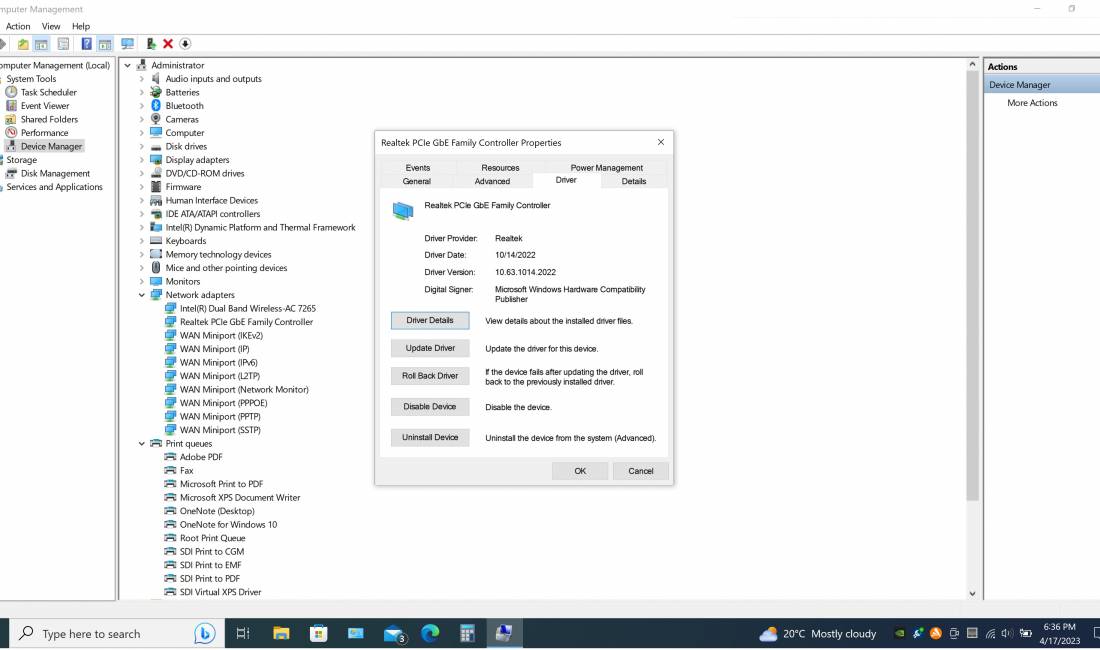Select Intel(R) Dual Band Wireless-AC 7265
The height and width of the screenshot is (650, 1100).
point(248,309)
